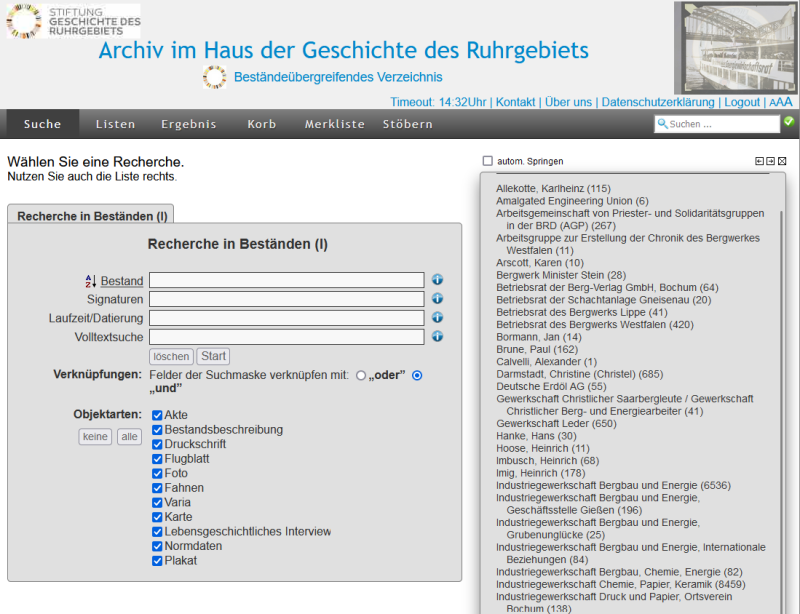Image resolution: width=800 pixels, height=614 pixels.
Task: Click the Logout link
Action: [742, 102]
